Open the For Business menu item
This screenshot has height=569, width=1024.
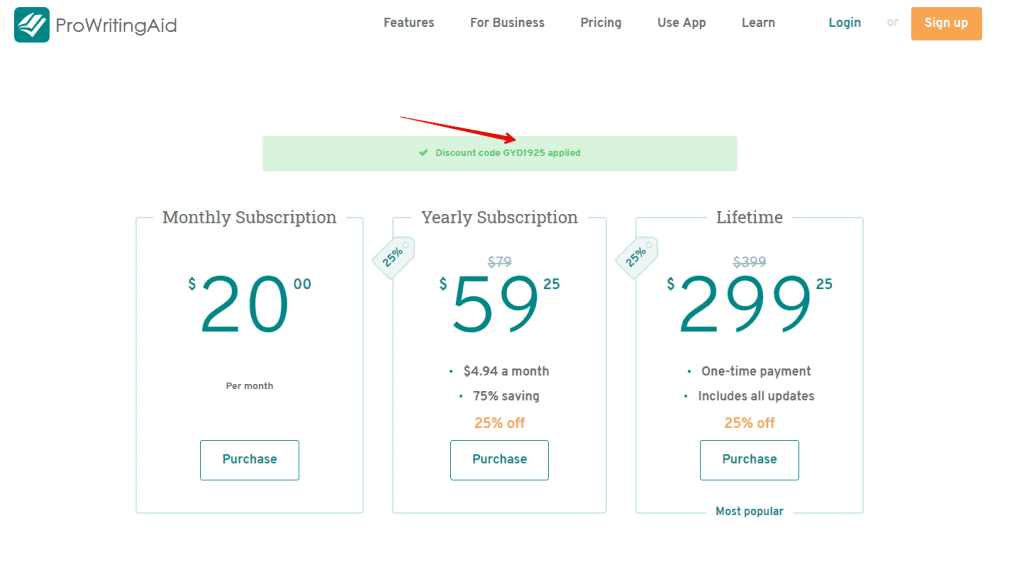(x=507, y=23)
